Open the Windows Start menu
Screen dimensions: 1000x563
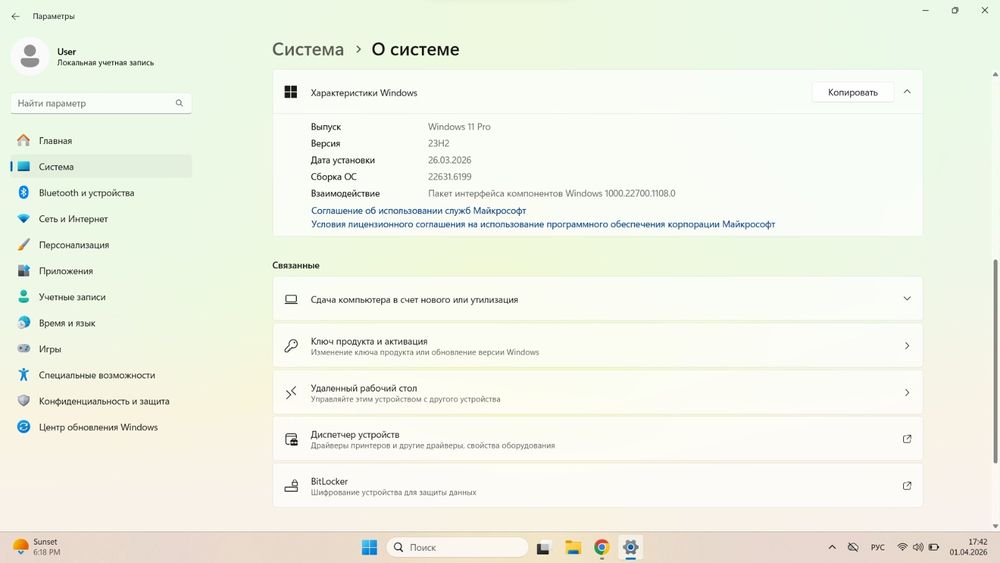369,547
